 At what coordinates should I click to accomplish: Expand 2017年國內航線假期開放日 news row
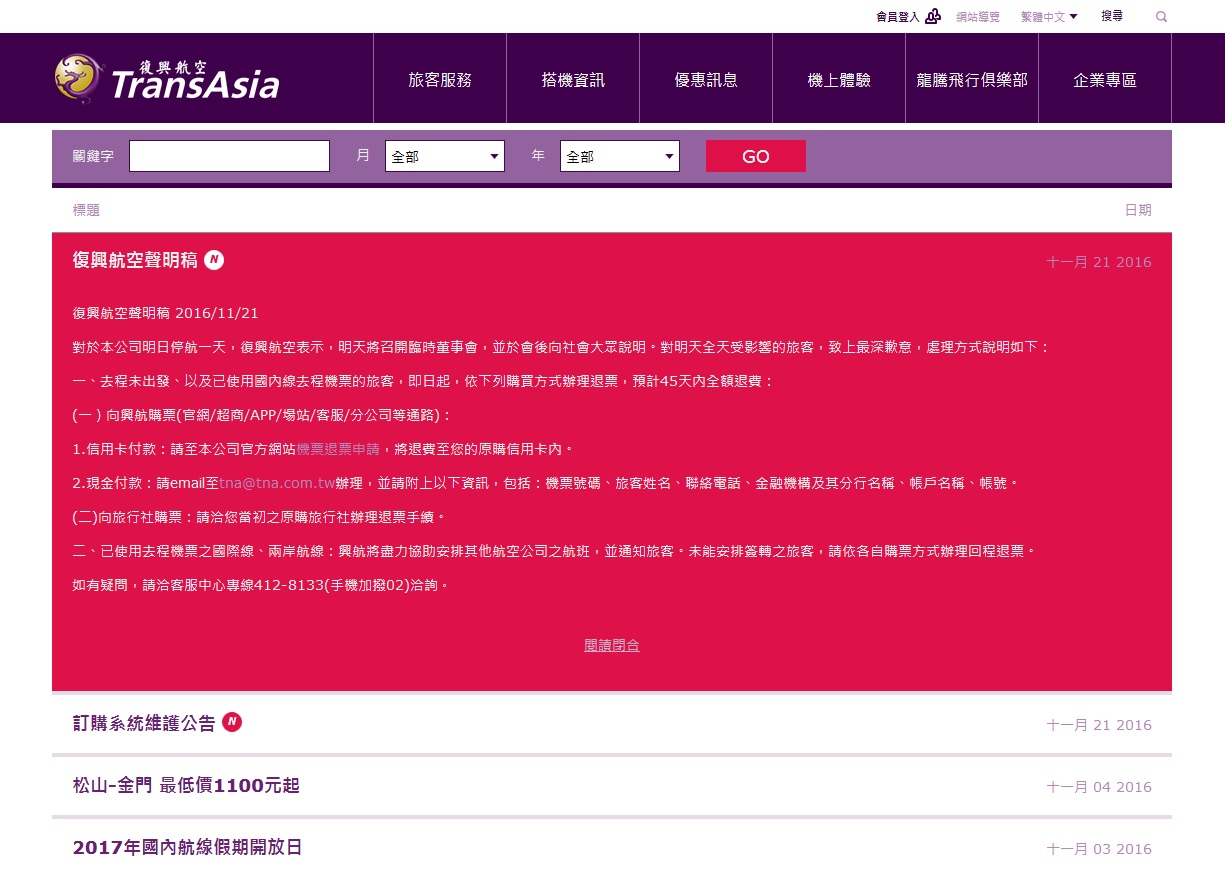click(612, 848)
